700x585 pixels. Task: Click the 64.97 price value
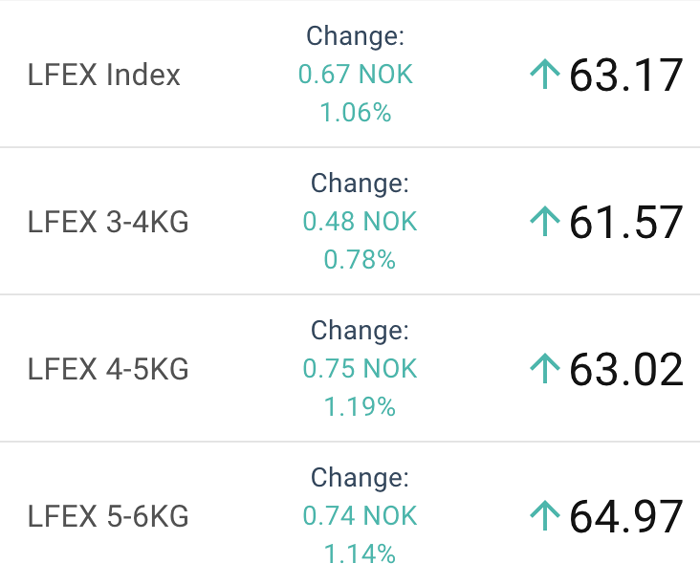click(x=626, y=517)
